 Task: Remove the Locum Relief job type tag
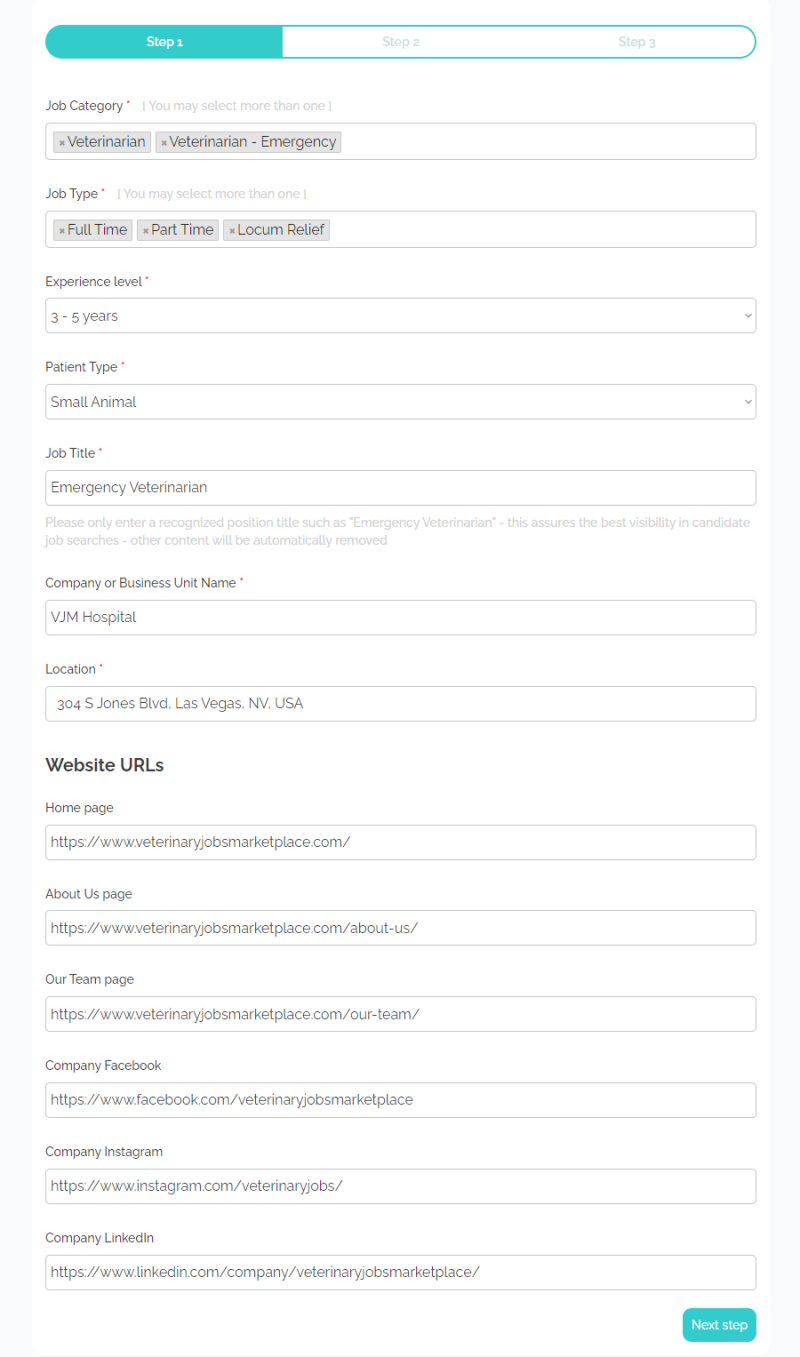pos(232,231)
